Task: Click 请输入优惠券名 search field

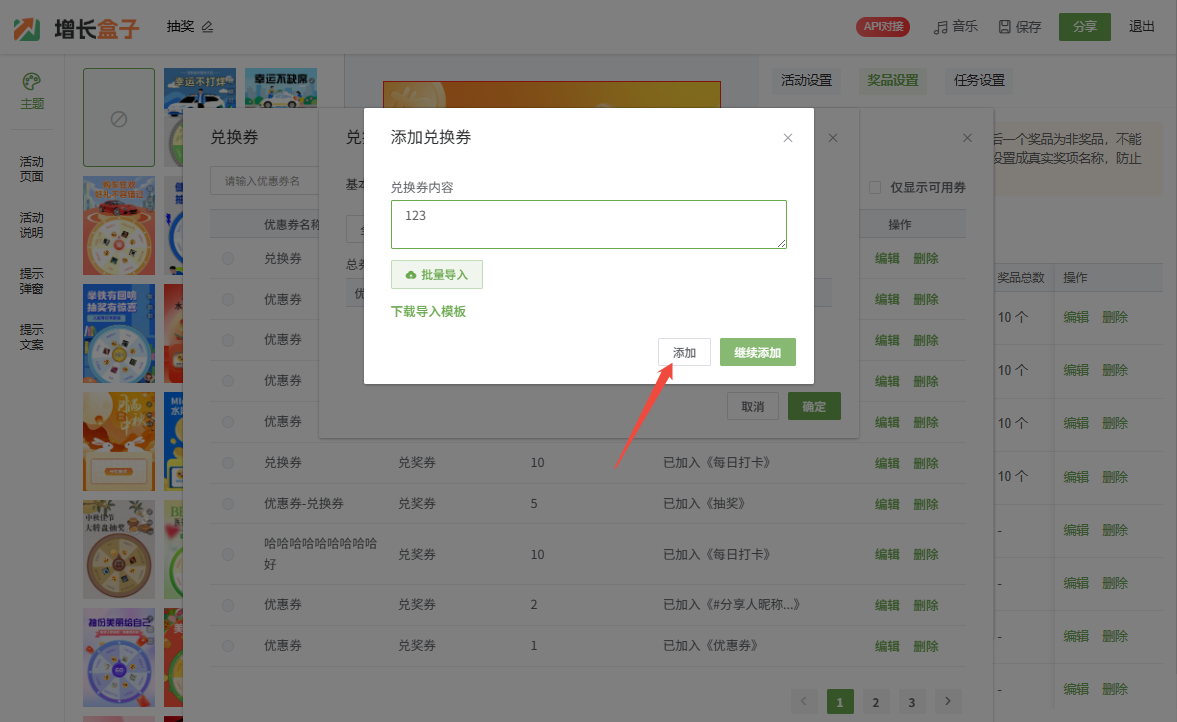Action: pos(264,181)
